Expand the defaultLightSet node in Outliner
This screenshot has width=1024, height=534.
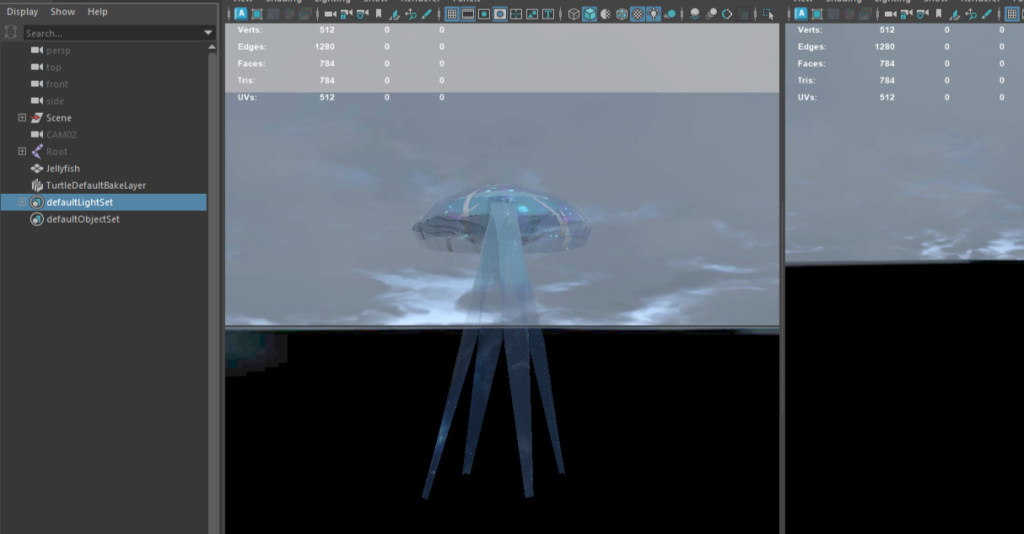pos(22,202)
